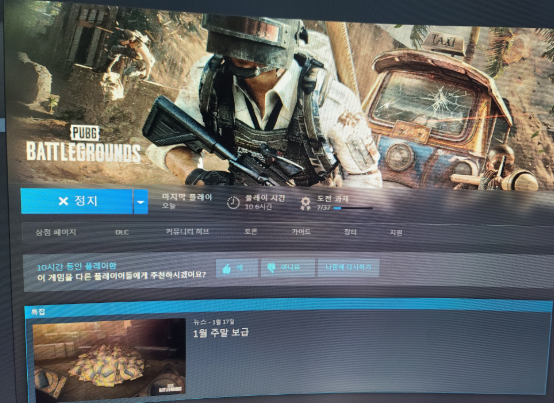Click the 플레이 시간 label
The height and width of the screenshot is (403, 554).
(x=265, y=198)
